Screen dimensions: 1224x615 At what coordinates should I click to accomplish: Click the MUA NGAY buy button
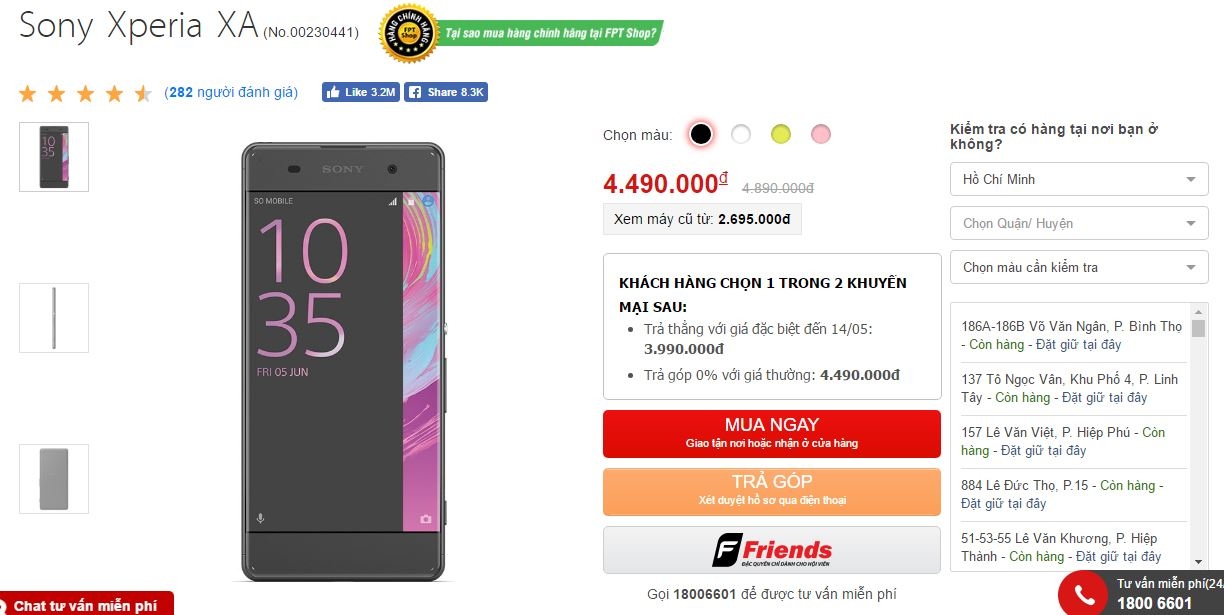(771, 433)
